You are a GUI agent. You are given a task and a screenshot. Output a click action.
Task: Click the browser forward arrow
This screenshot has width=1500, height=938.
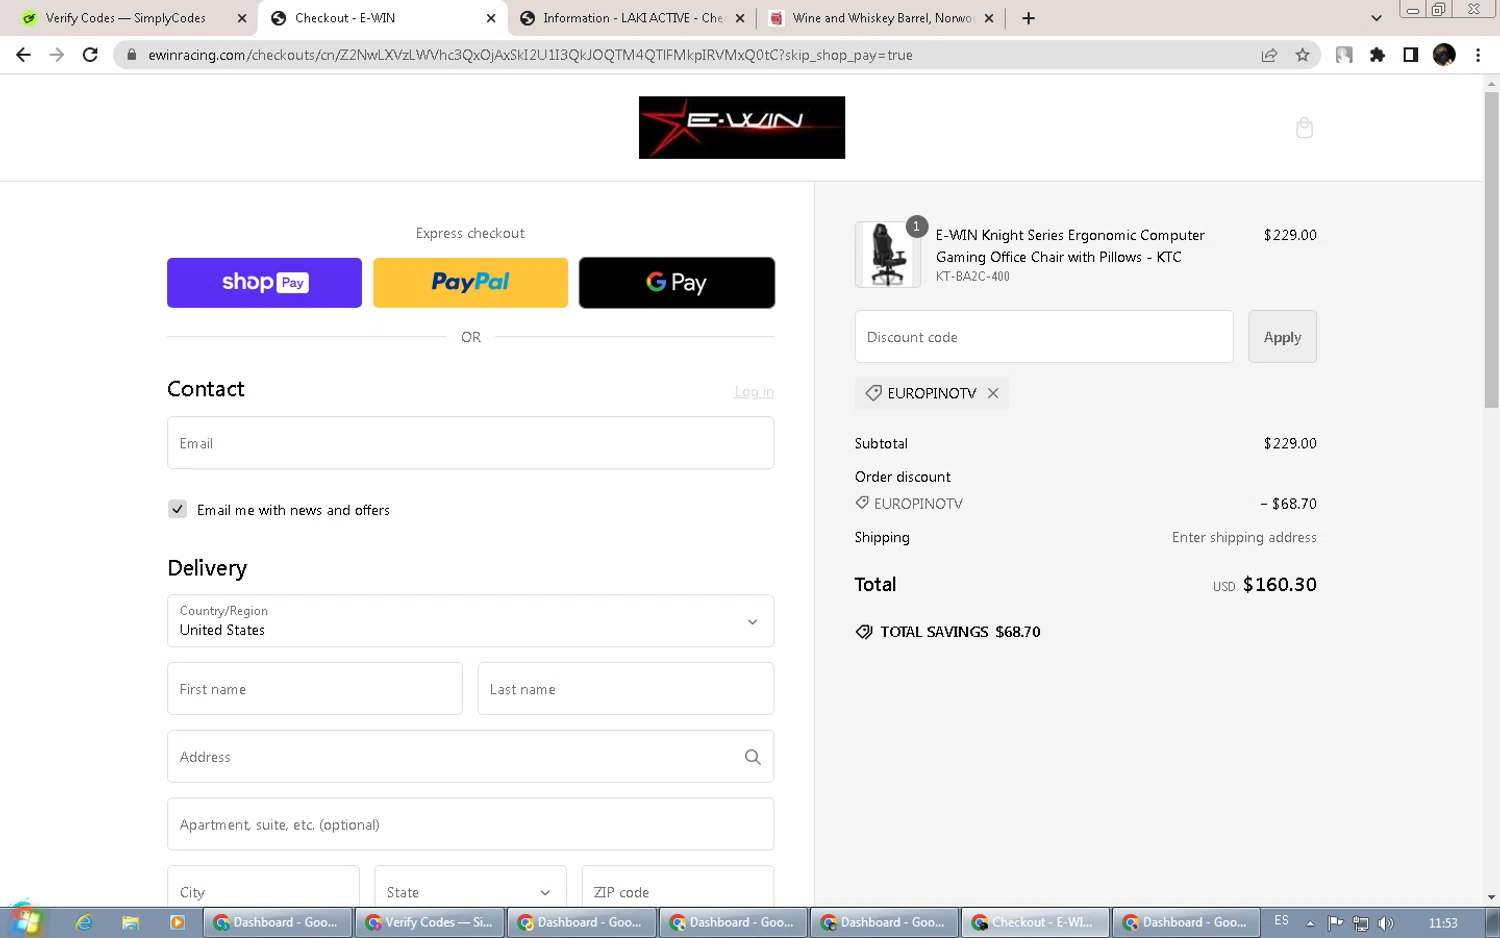pyautogui.click(x=57, y=55)
